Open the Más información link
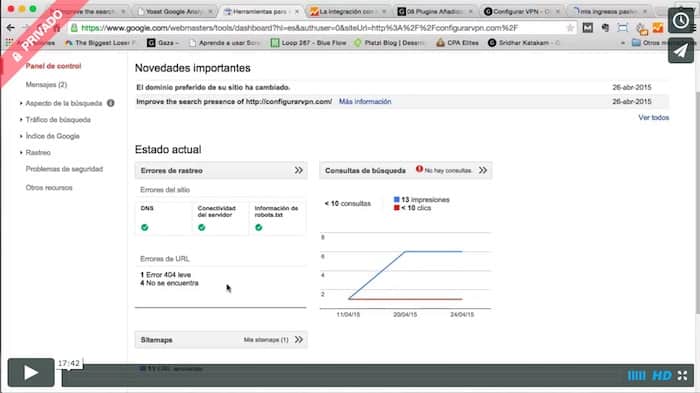Image resolution: width=700 pixels, height=393 pixels. tap(365, 102)
